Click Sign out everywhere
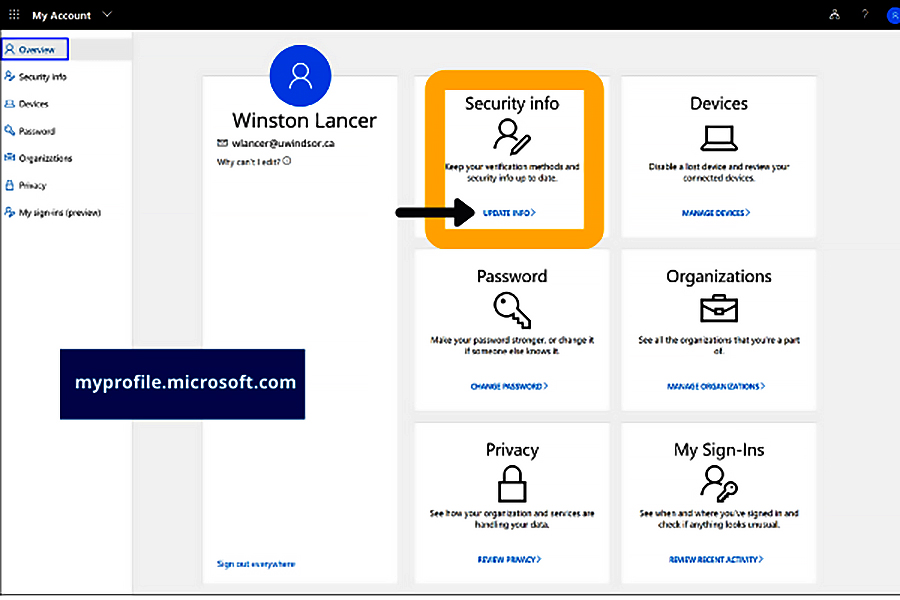 (x=257, y=563)
